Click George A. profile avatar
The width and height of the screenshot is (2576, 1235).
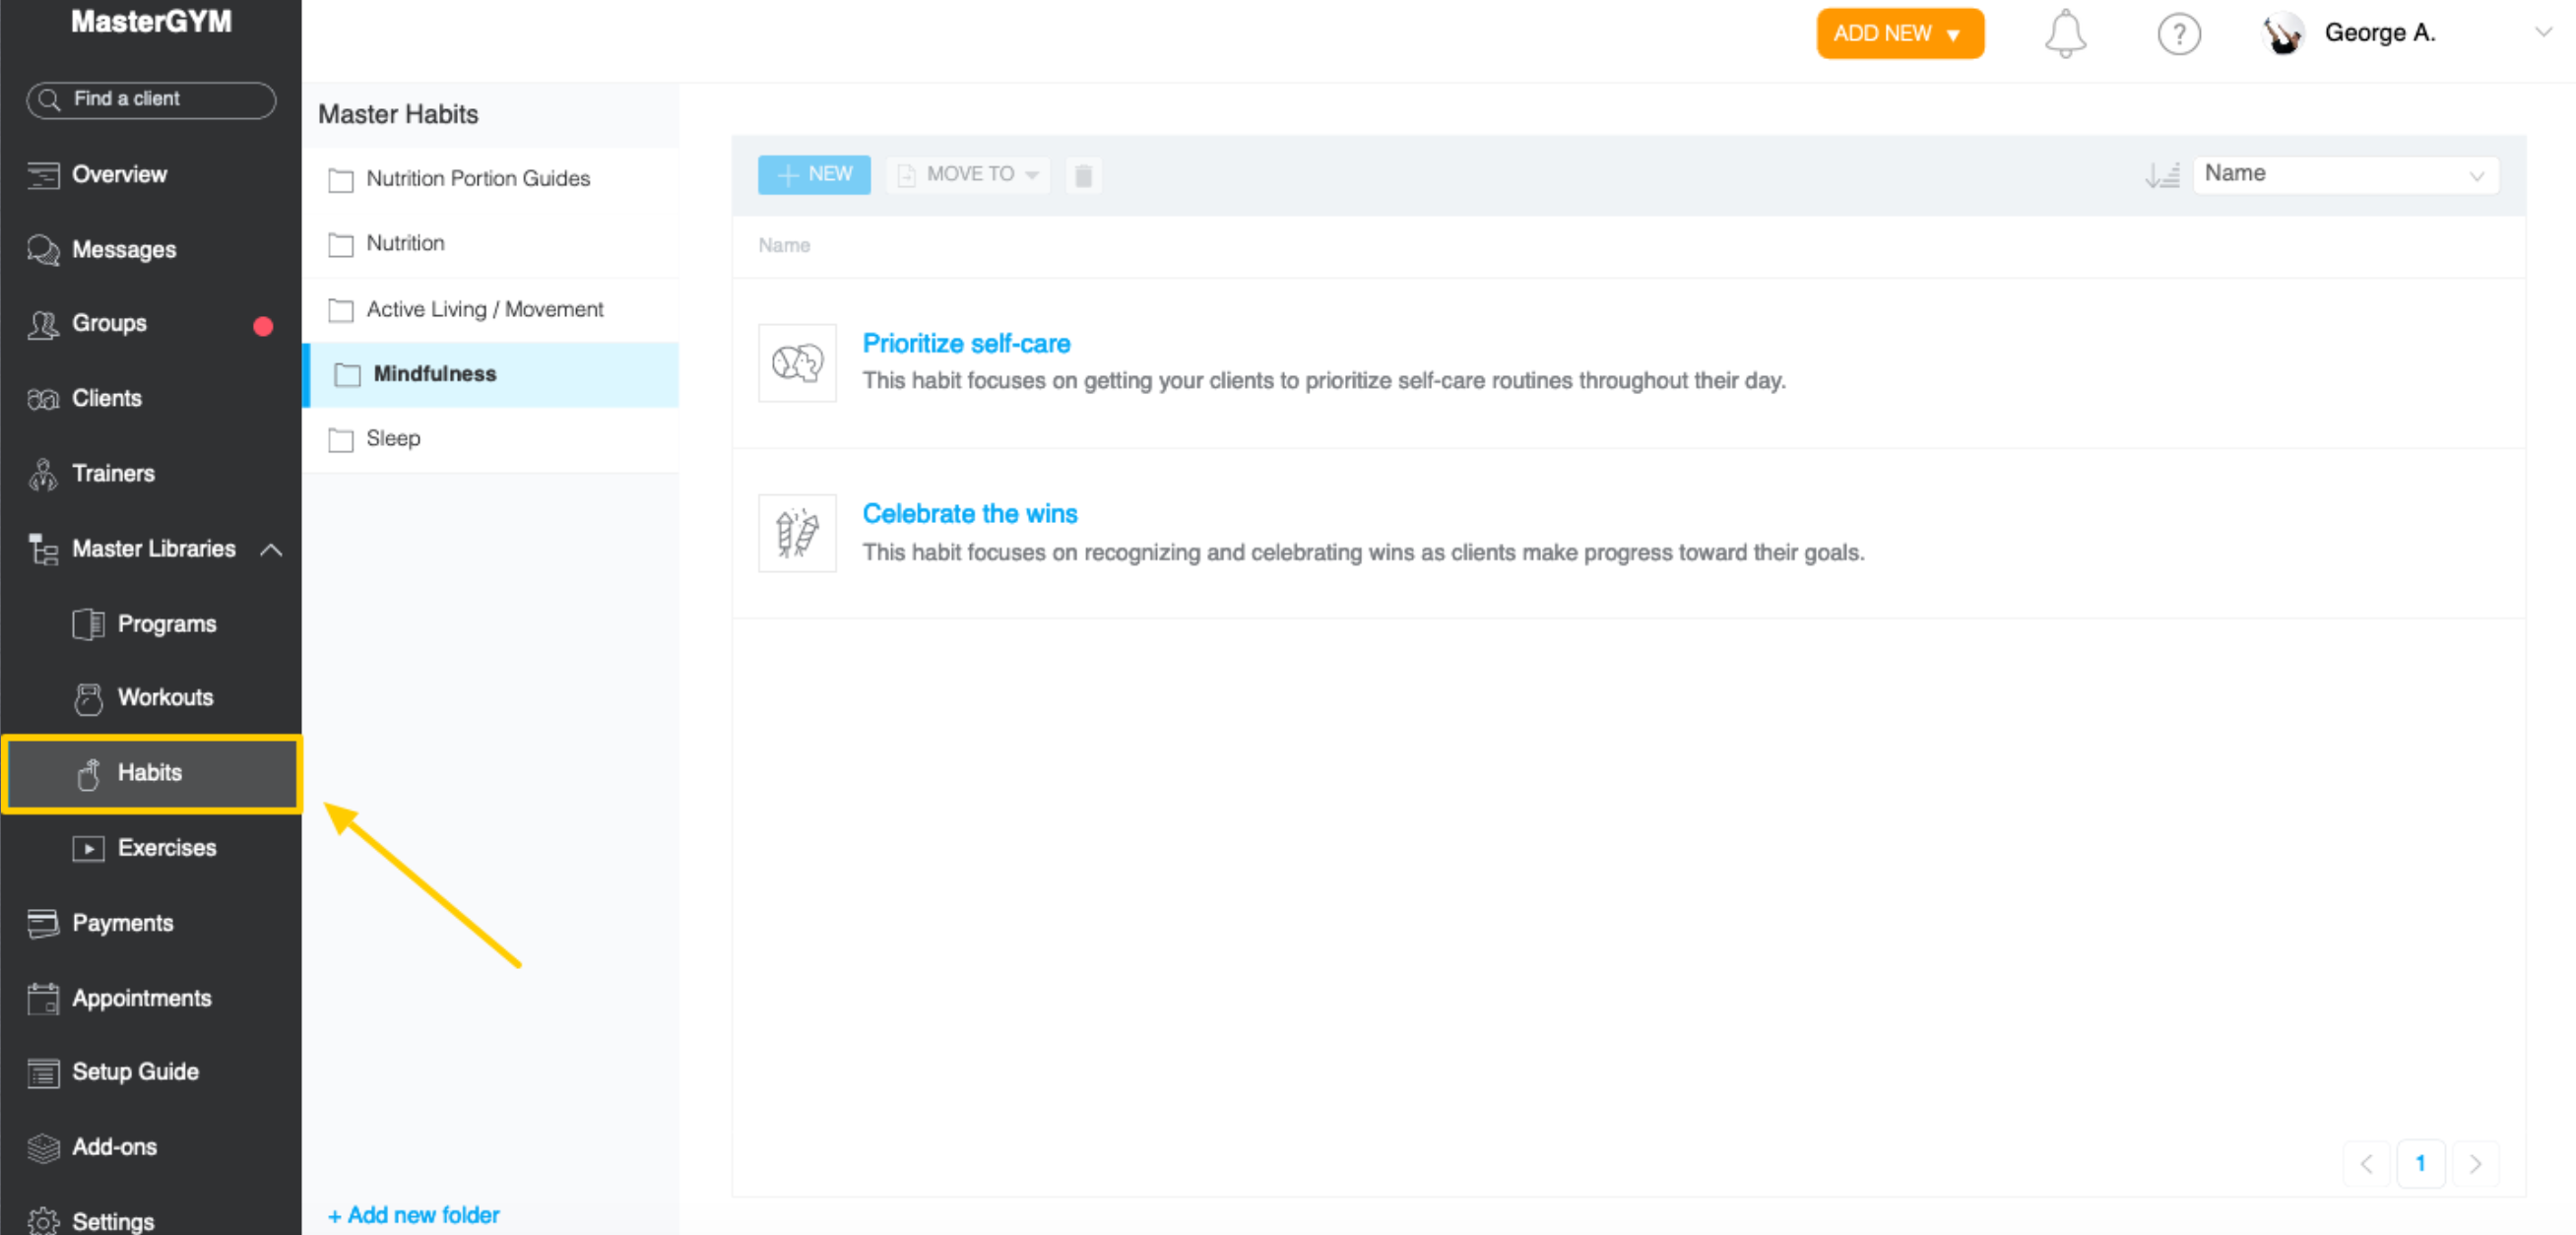2283,33
